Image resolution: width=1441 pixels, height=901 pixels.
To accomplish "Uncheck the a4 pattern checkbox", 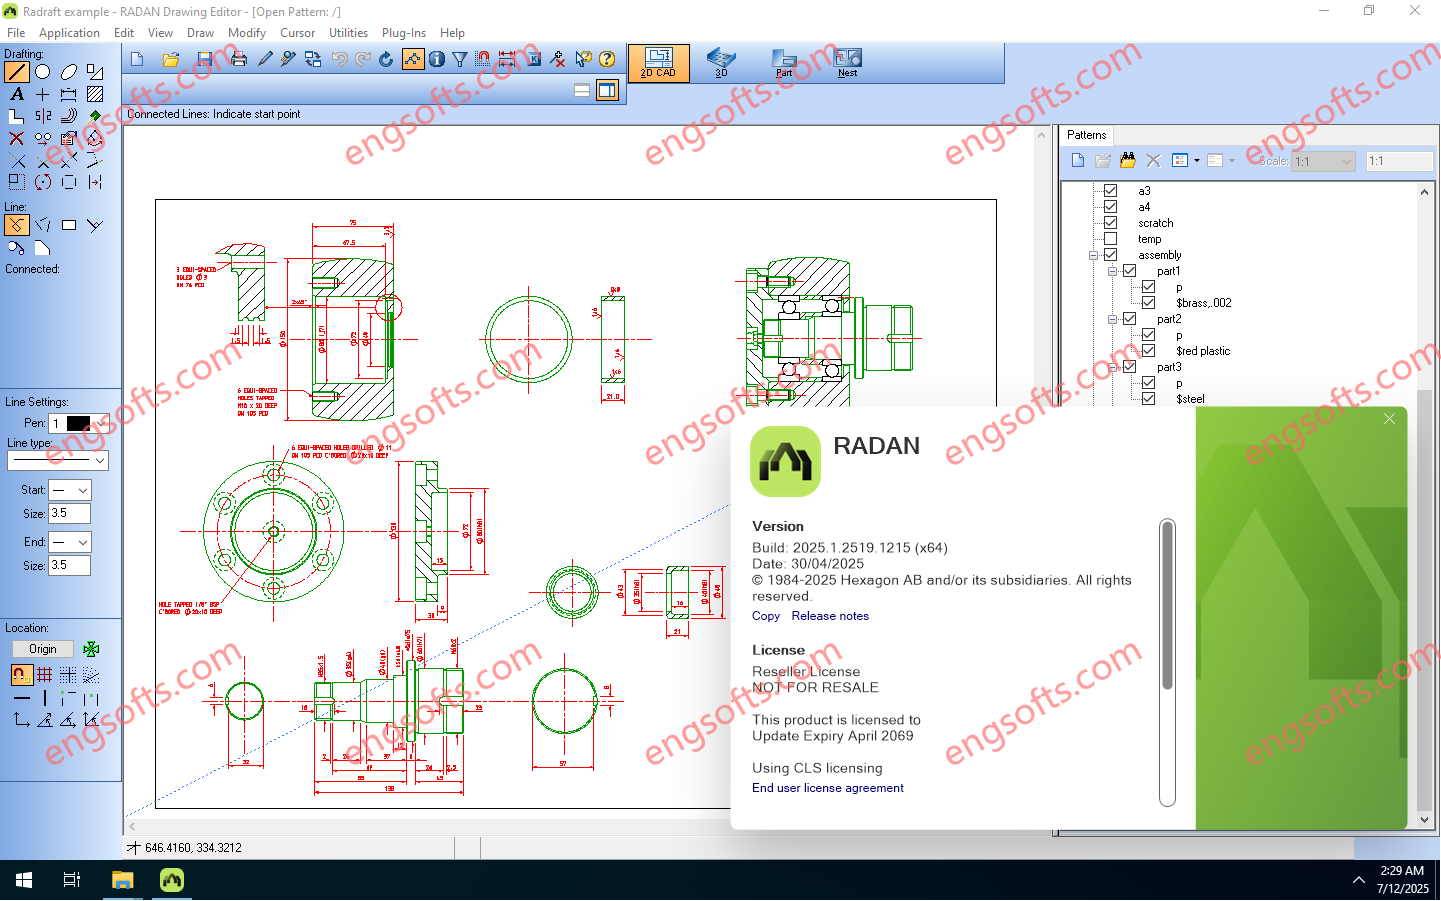I will pyautogui.click(x=1110, y=207).
